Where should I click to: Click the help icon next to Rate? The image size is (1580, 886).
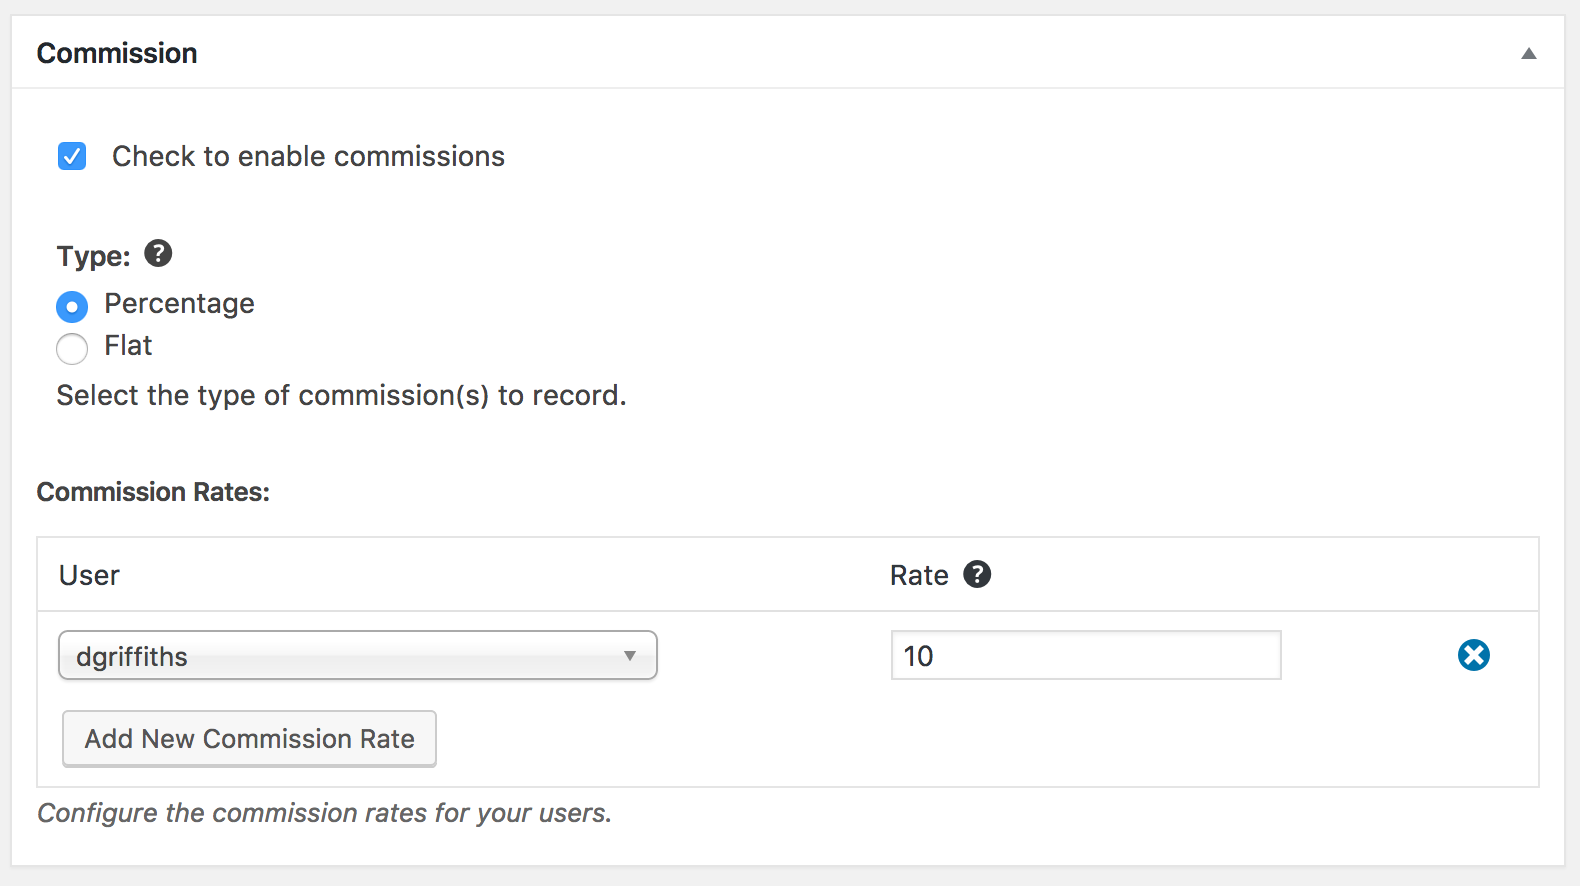tap(977, 575)
